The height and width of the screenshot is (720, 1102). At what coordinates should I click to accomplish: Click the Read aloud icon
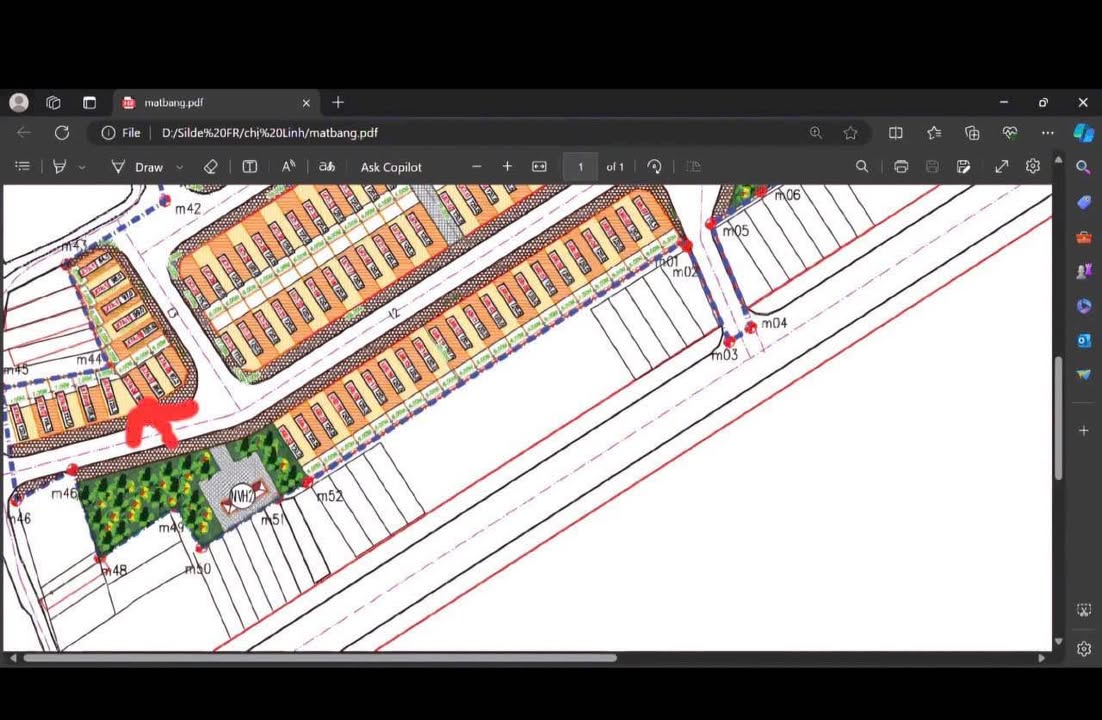[x=288, y=167]
